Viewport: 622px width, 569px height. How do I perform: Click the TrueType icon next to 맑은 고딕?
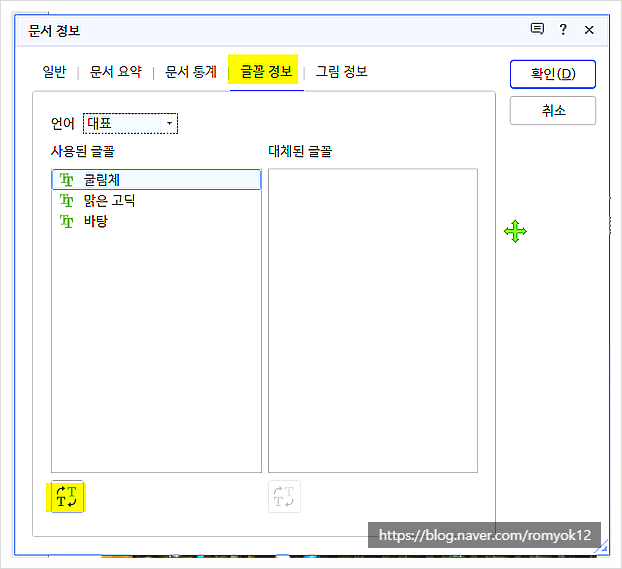coord(66,200)
